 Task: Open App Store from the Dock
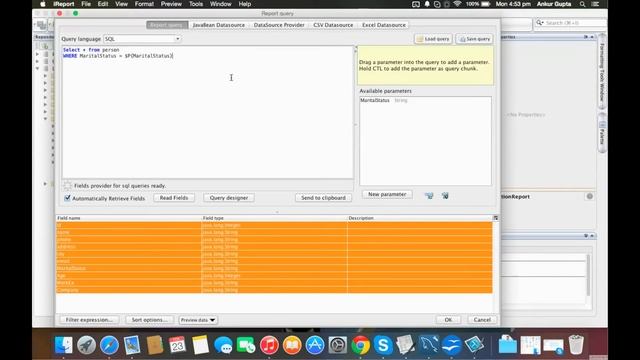click(315, 345)
